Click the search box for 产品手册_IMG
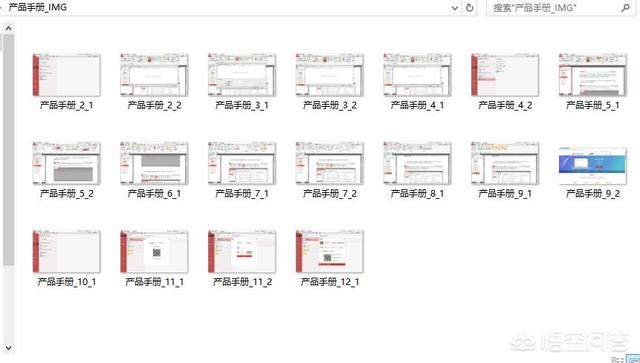Image resolution: width=640 pixels, height=363 pixels. pos(559,7)
